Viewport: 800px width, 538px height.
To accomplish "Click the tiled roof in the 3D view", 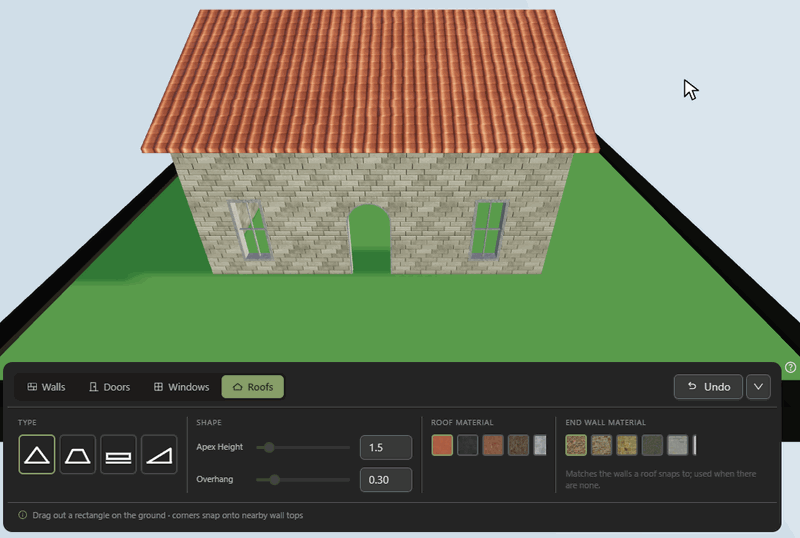I will click(x=371, y=82).
